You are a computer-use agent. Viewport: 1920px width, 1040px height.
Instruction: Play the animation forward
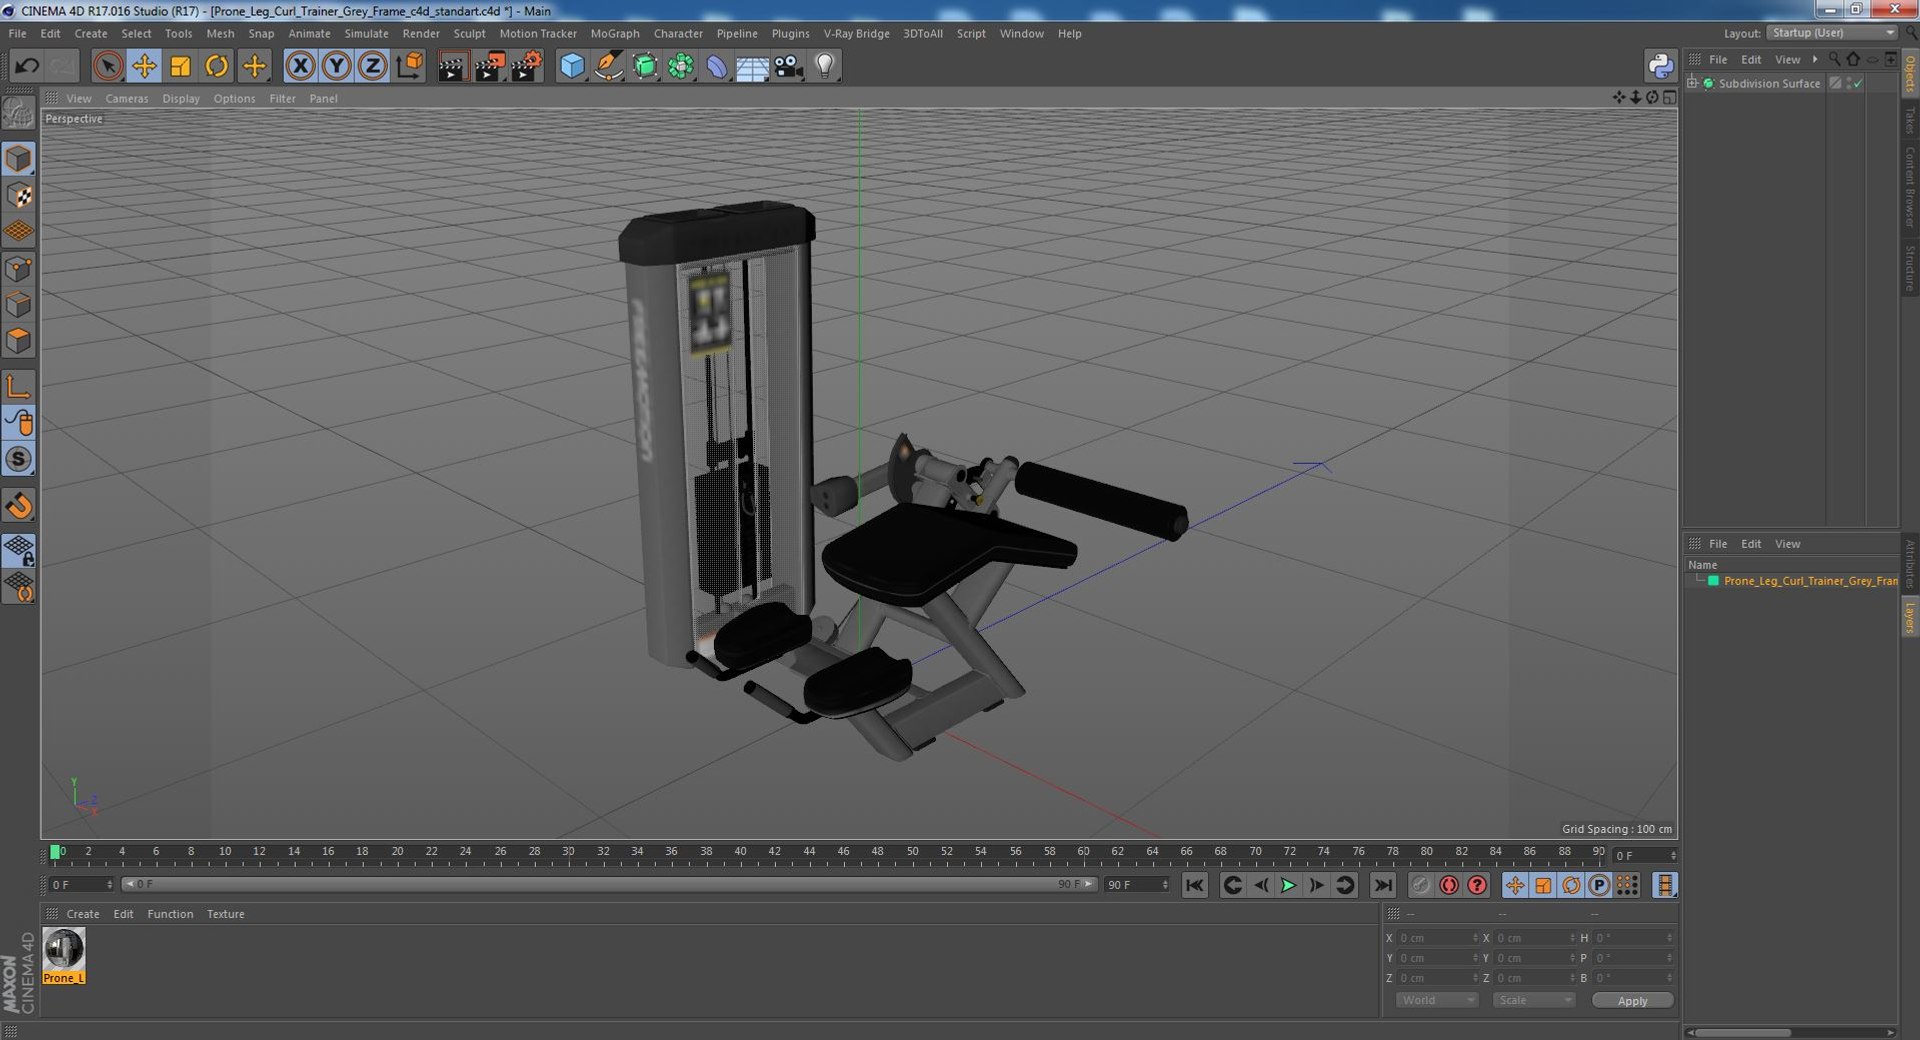[x=1288, y=885]
